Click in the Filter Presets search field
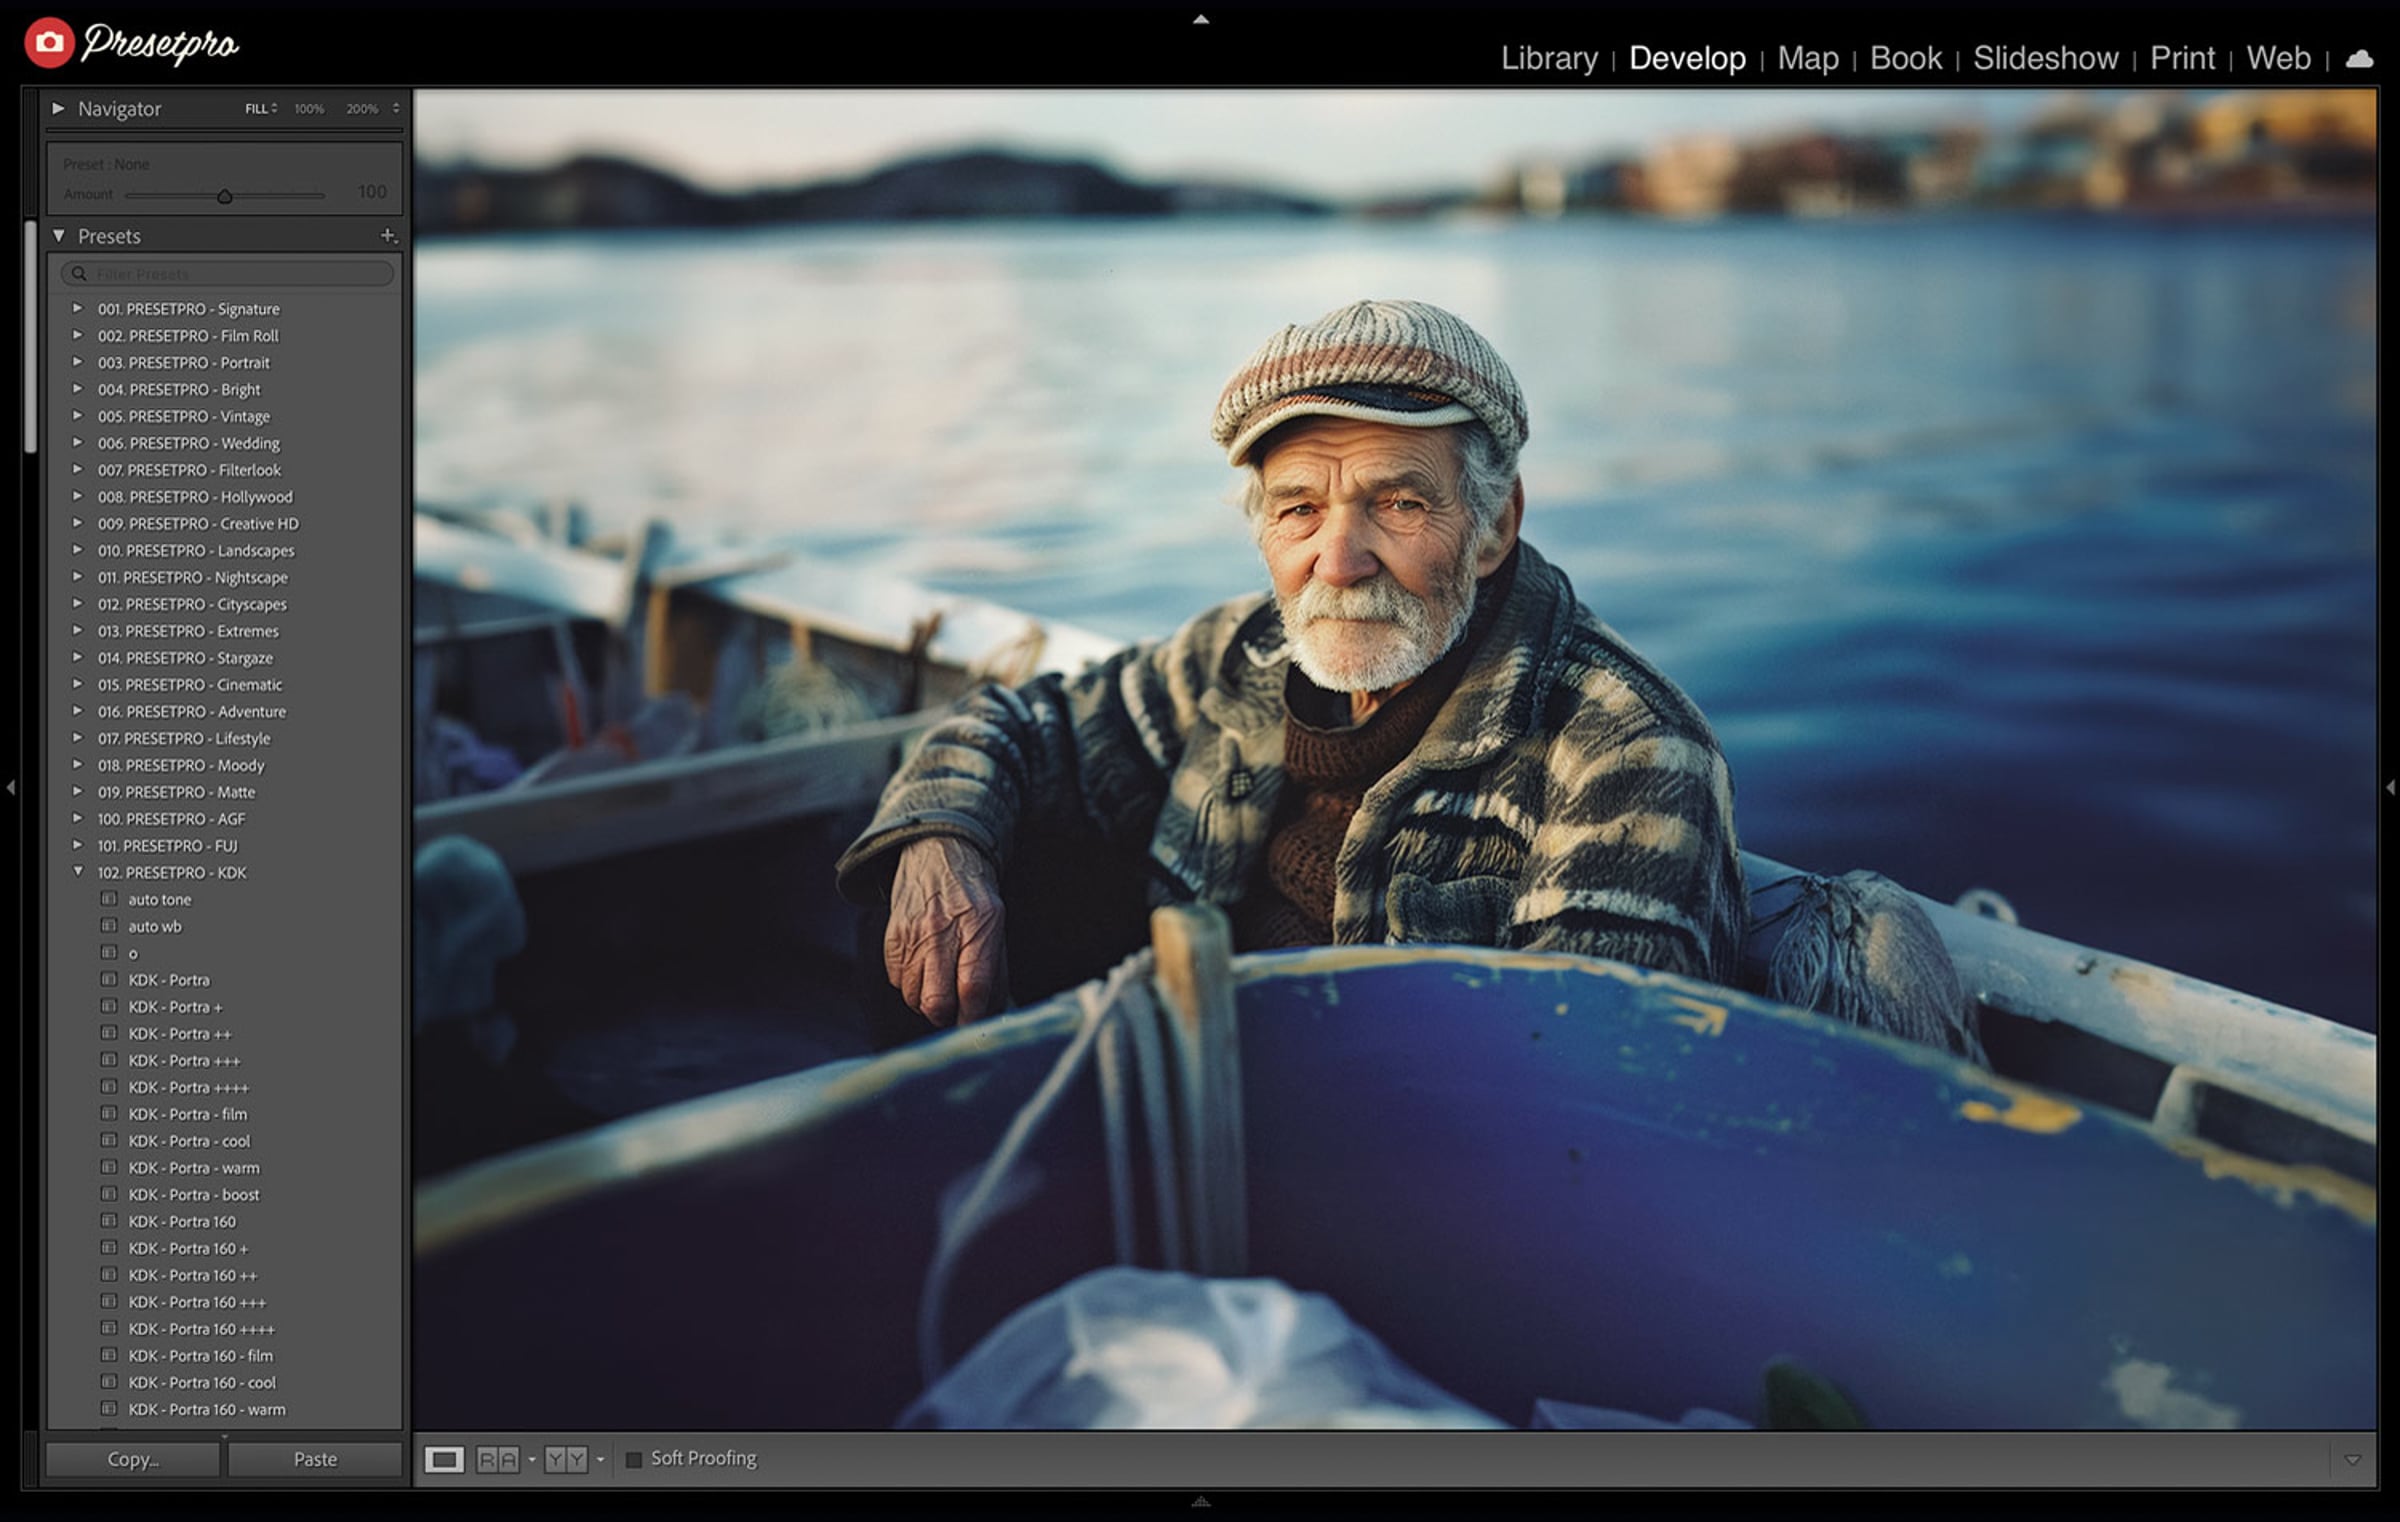This screenshot has height=1522, width=2400. coord(227,273)
